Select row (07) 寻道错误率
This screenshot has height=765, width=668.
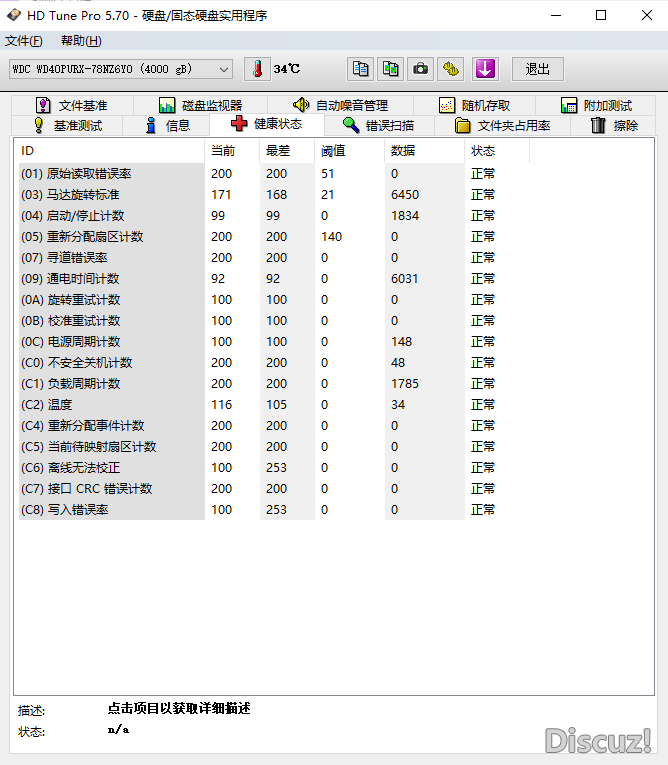point(274,258)
